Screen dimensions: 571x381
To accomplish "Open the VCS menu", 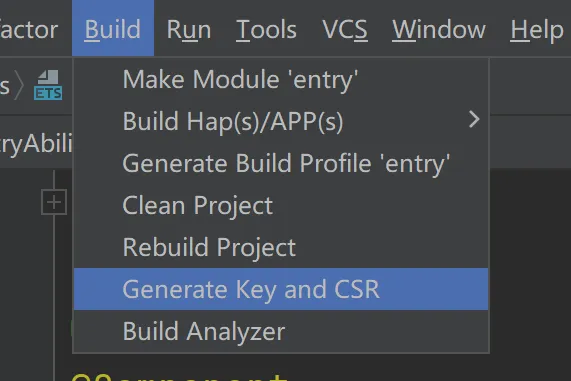I will (x=345, y=29).
